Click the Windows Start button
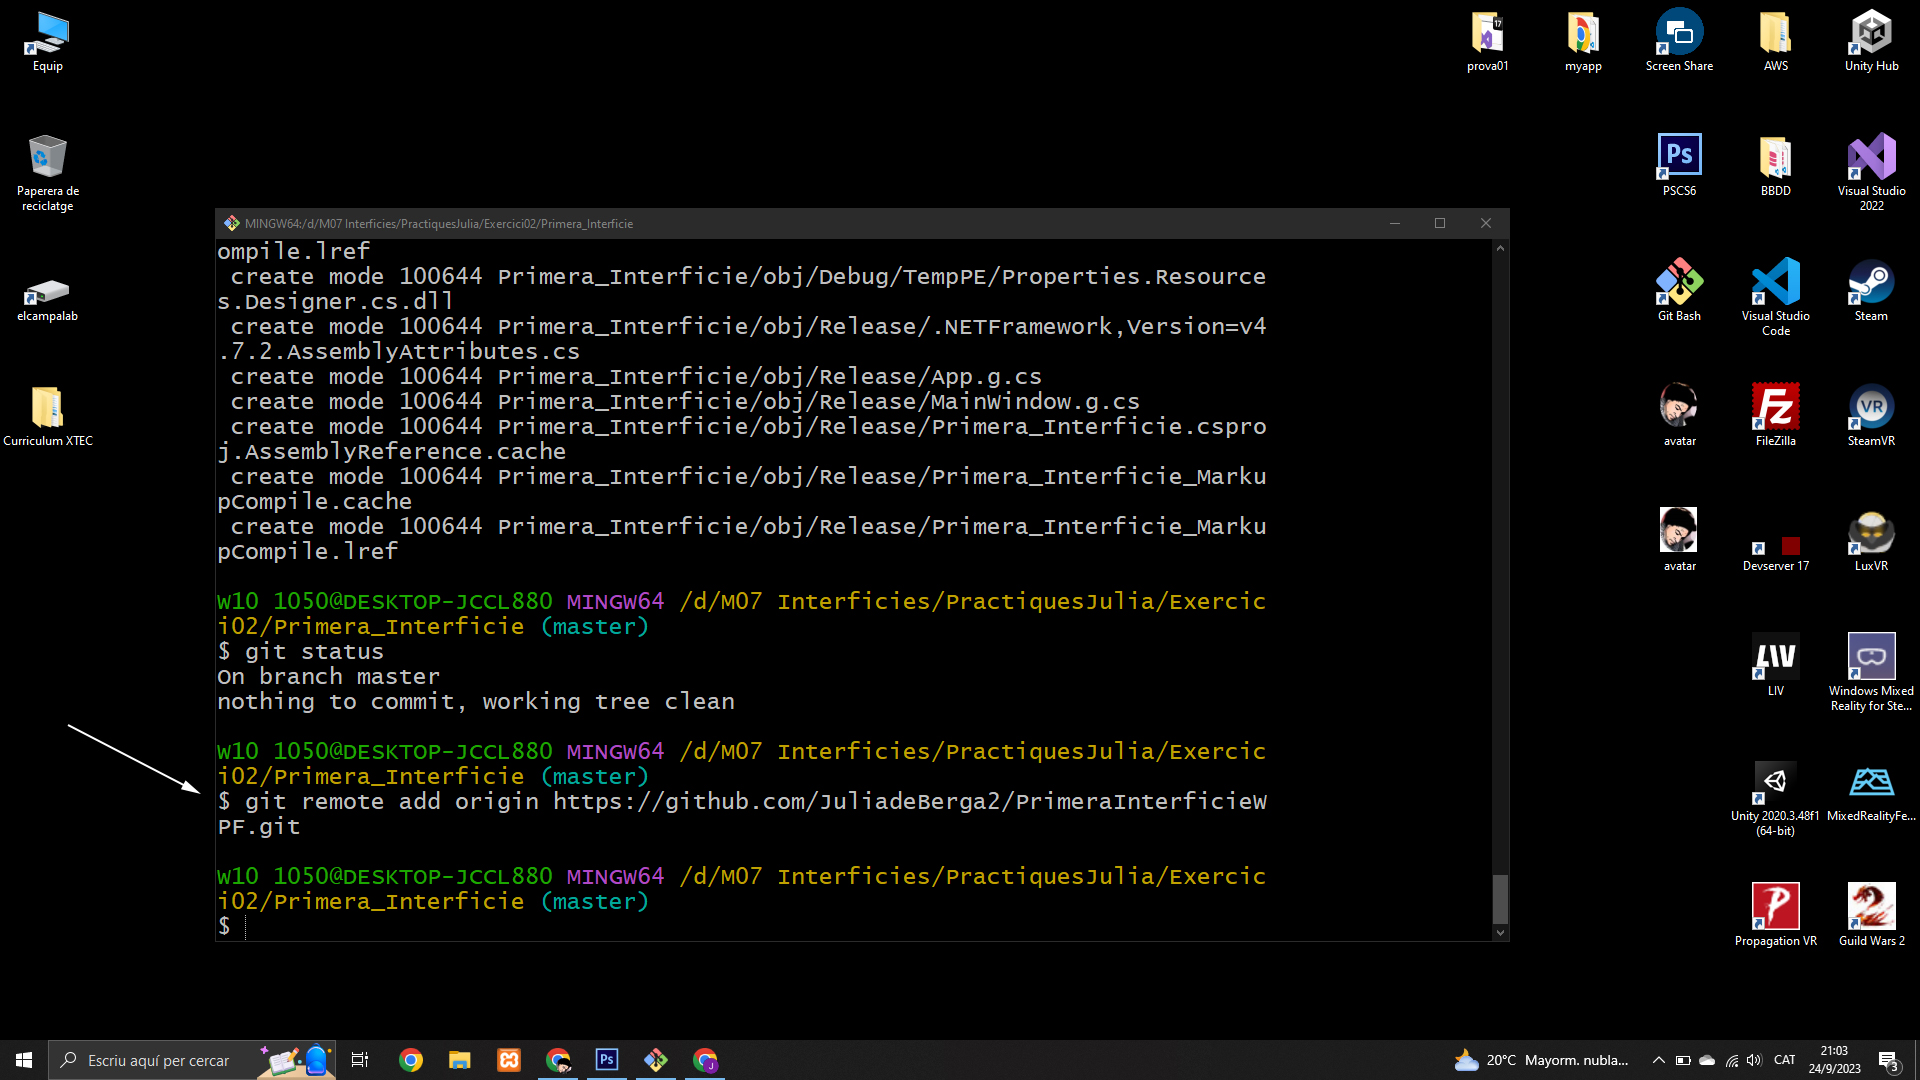Viewport: 1920px width, 1080px height. tap(24, 1060)
